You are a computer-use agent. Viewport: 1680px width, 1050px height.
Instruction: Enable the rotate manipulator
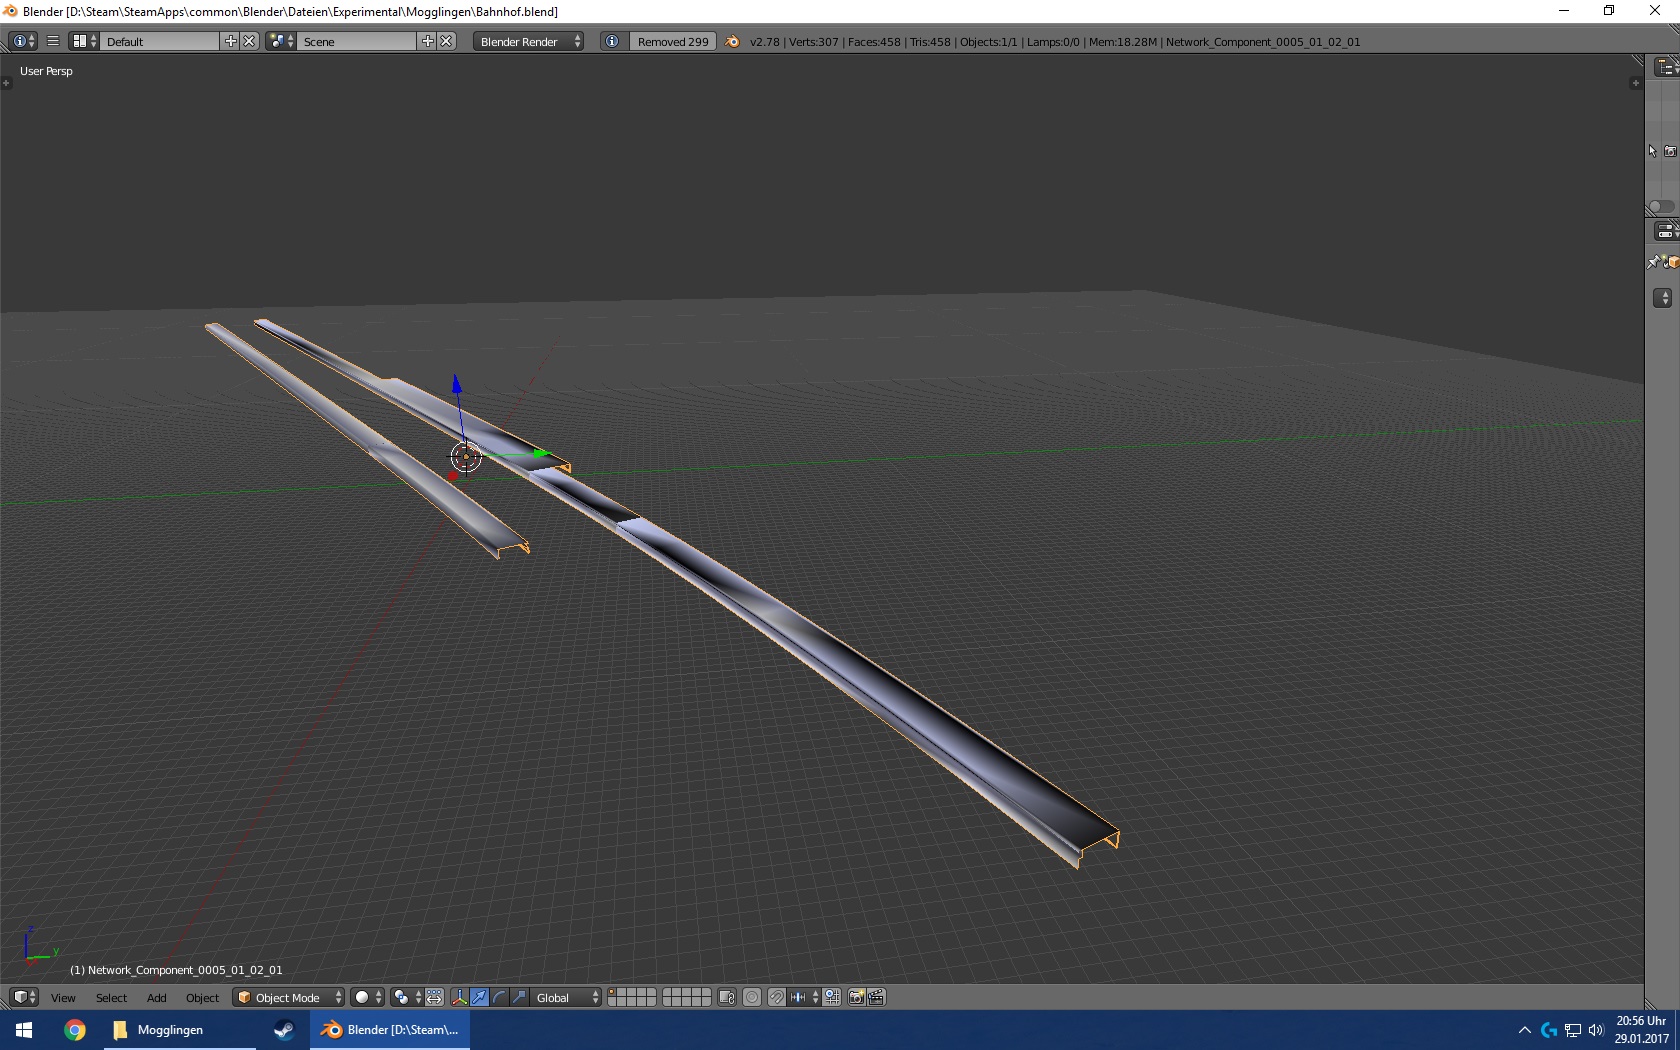pos(500,997)
